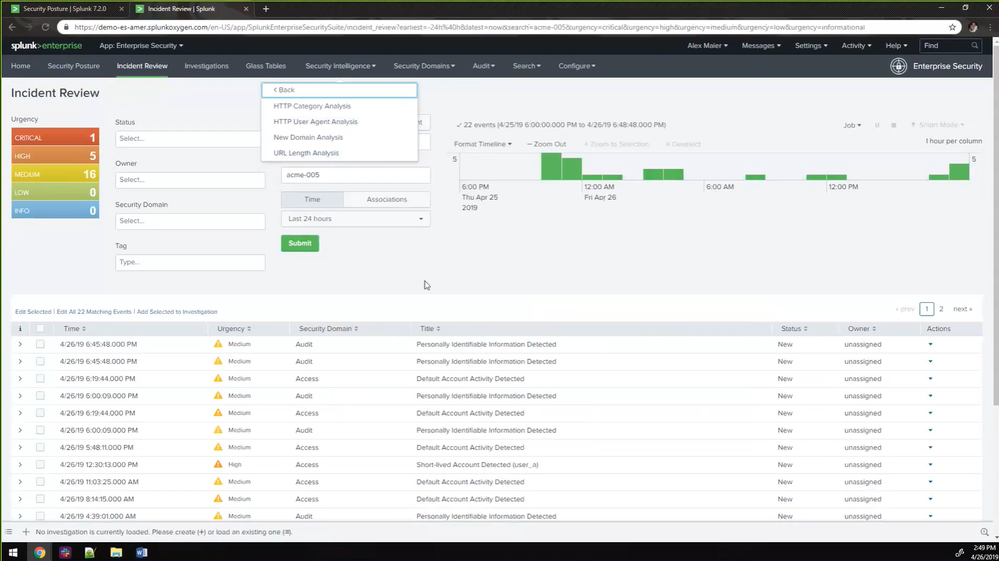Check the 4/26/19 12:30:13 PM event
Screen dimensions: 999x561
pos(40,464)
